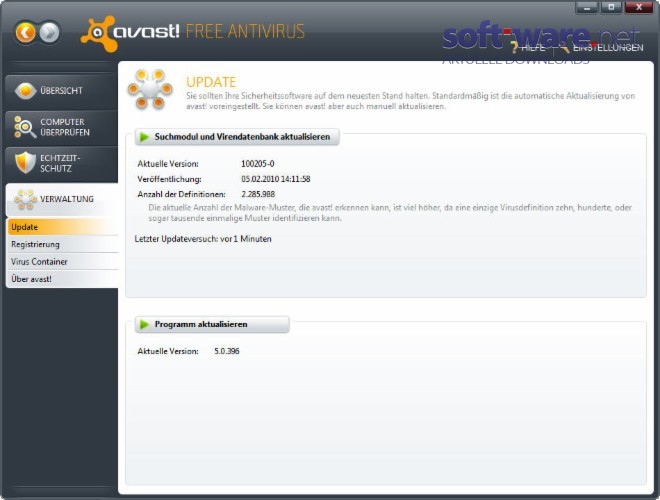Image resolution: width=660 pixels, height=500 pixels.
Task: Click the Veröffentlichung label
Action: click(x=169, y=179)
